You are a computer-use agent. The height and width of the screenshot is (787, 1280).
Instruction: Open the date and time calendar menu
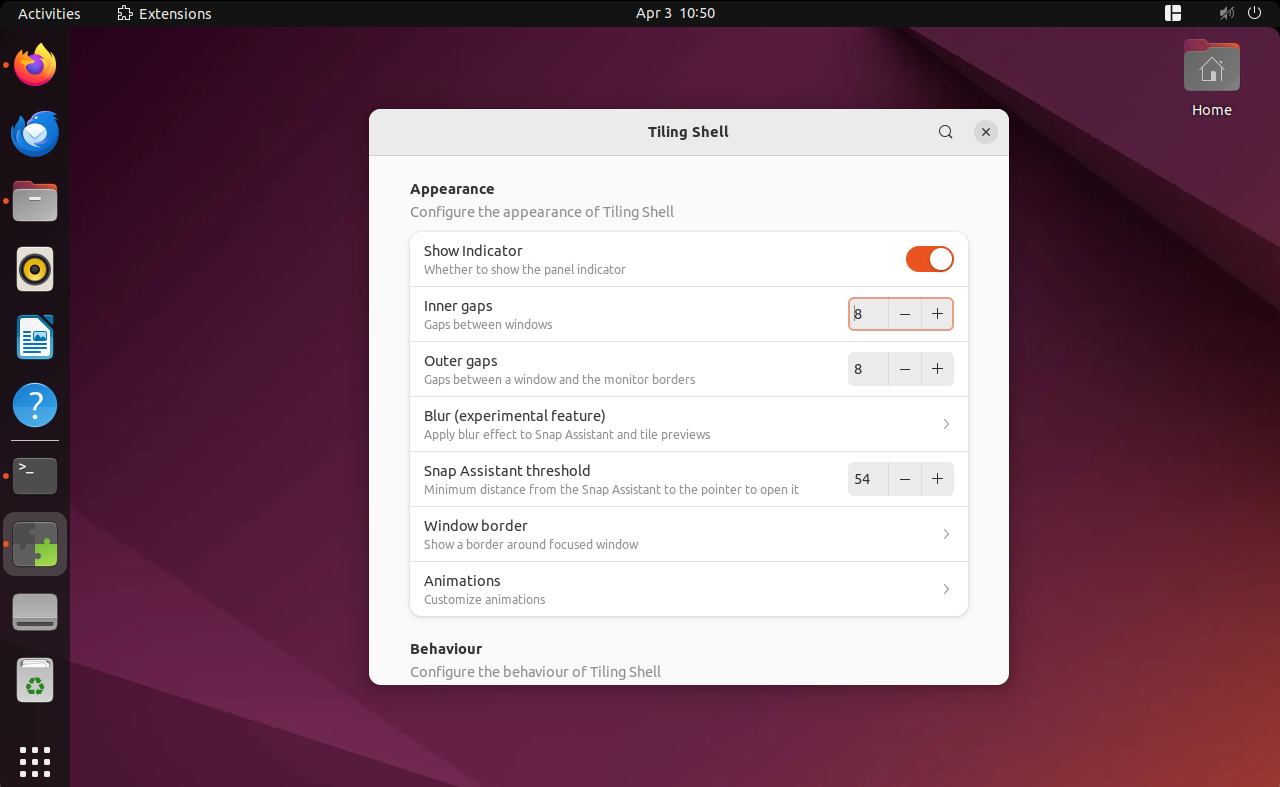(x=675, y=13)
